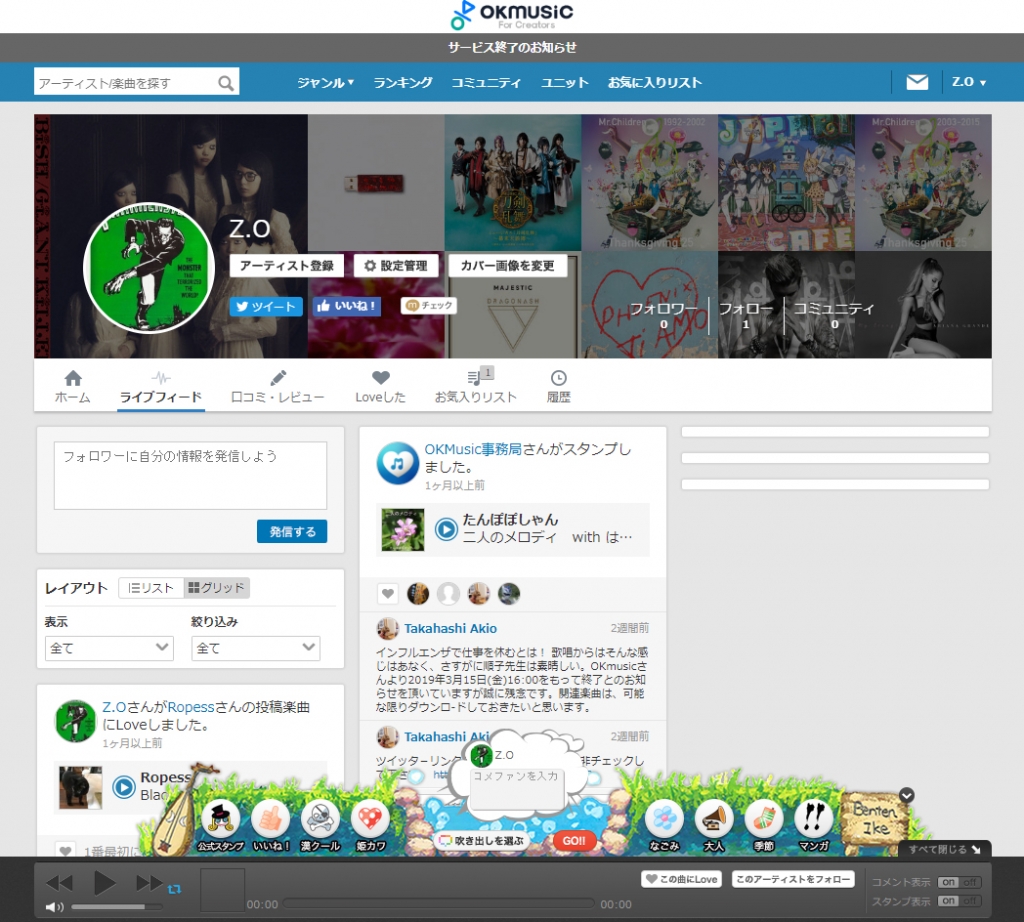Select the なごみ flower stamp

tap(664, 824)
